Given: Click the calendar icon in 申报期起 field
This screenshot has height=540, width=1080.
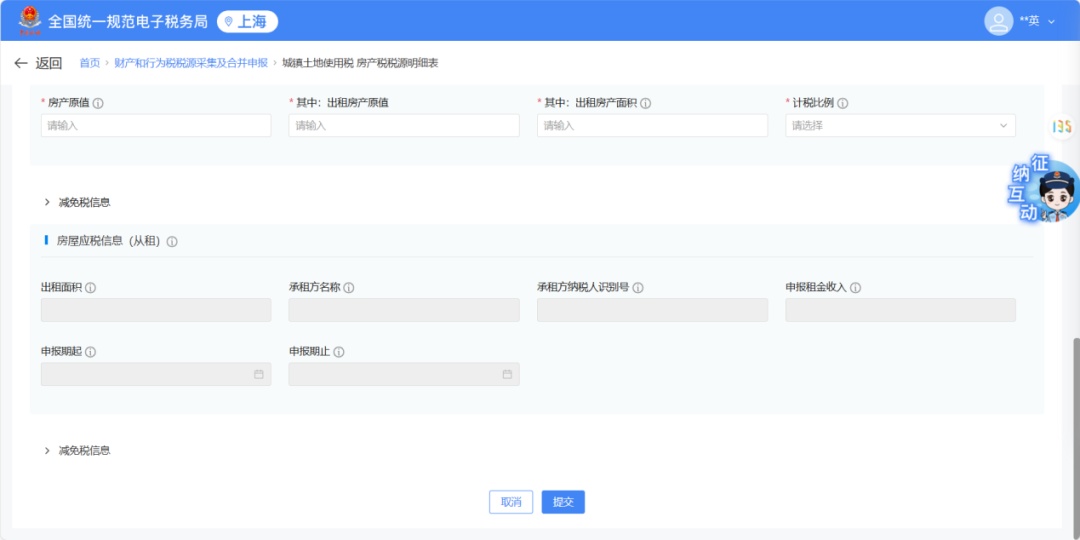Looking at the screenshot, I should [259, 374].
